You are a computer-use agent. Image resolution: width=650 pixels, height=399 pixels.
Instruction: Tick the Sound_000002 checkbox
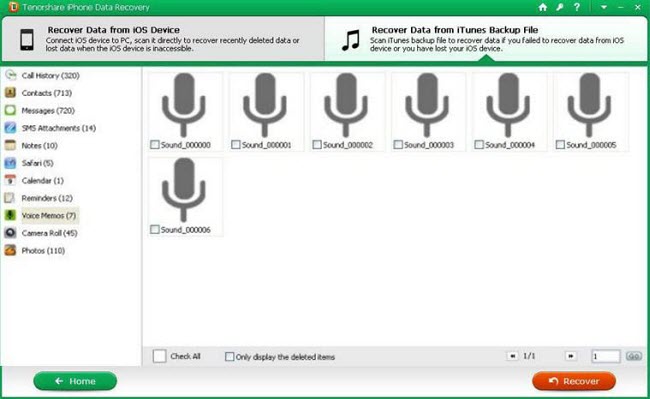tap(317, 145)
